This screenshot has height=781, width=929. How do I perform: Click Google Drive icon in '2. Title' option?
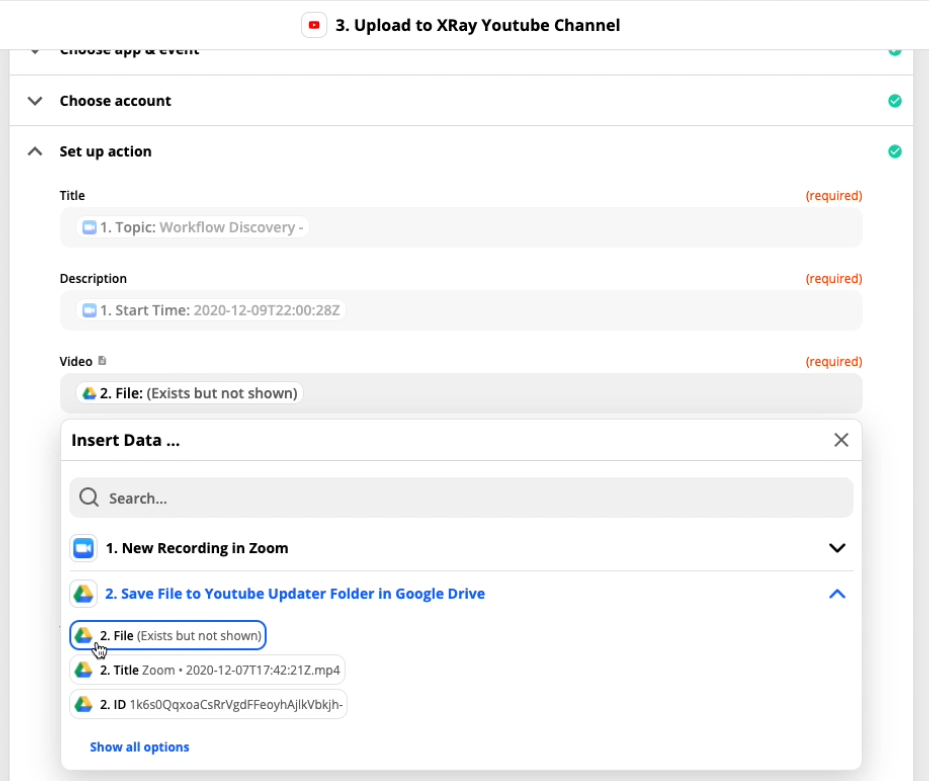(x=84, y=670)
